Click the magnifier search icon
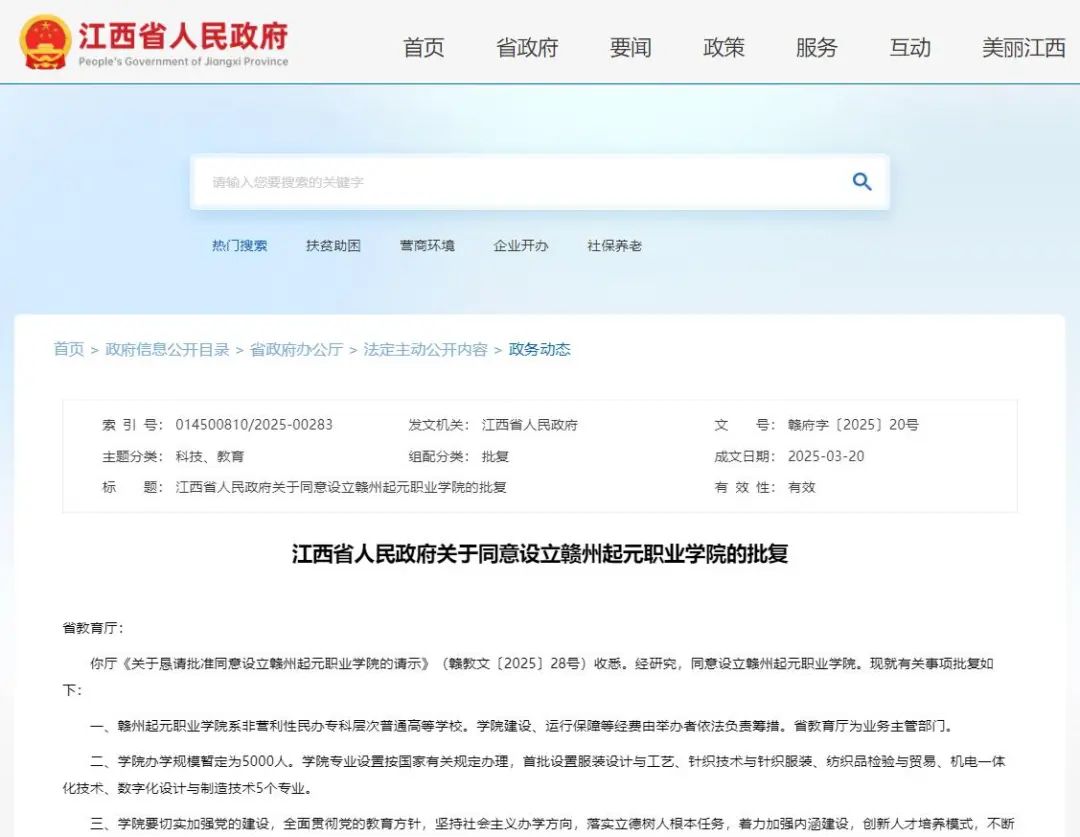 point(861,182)
